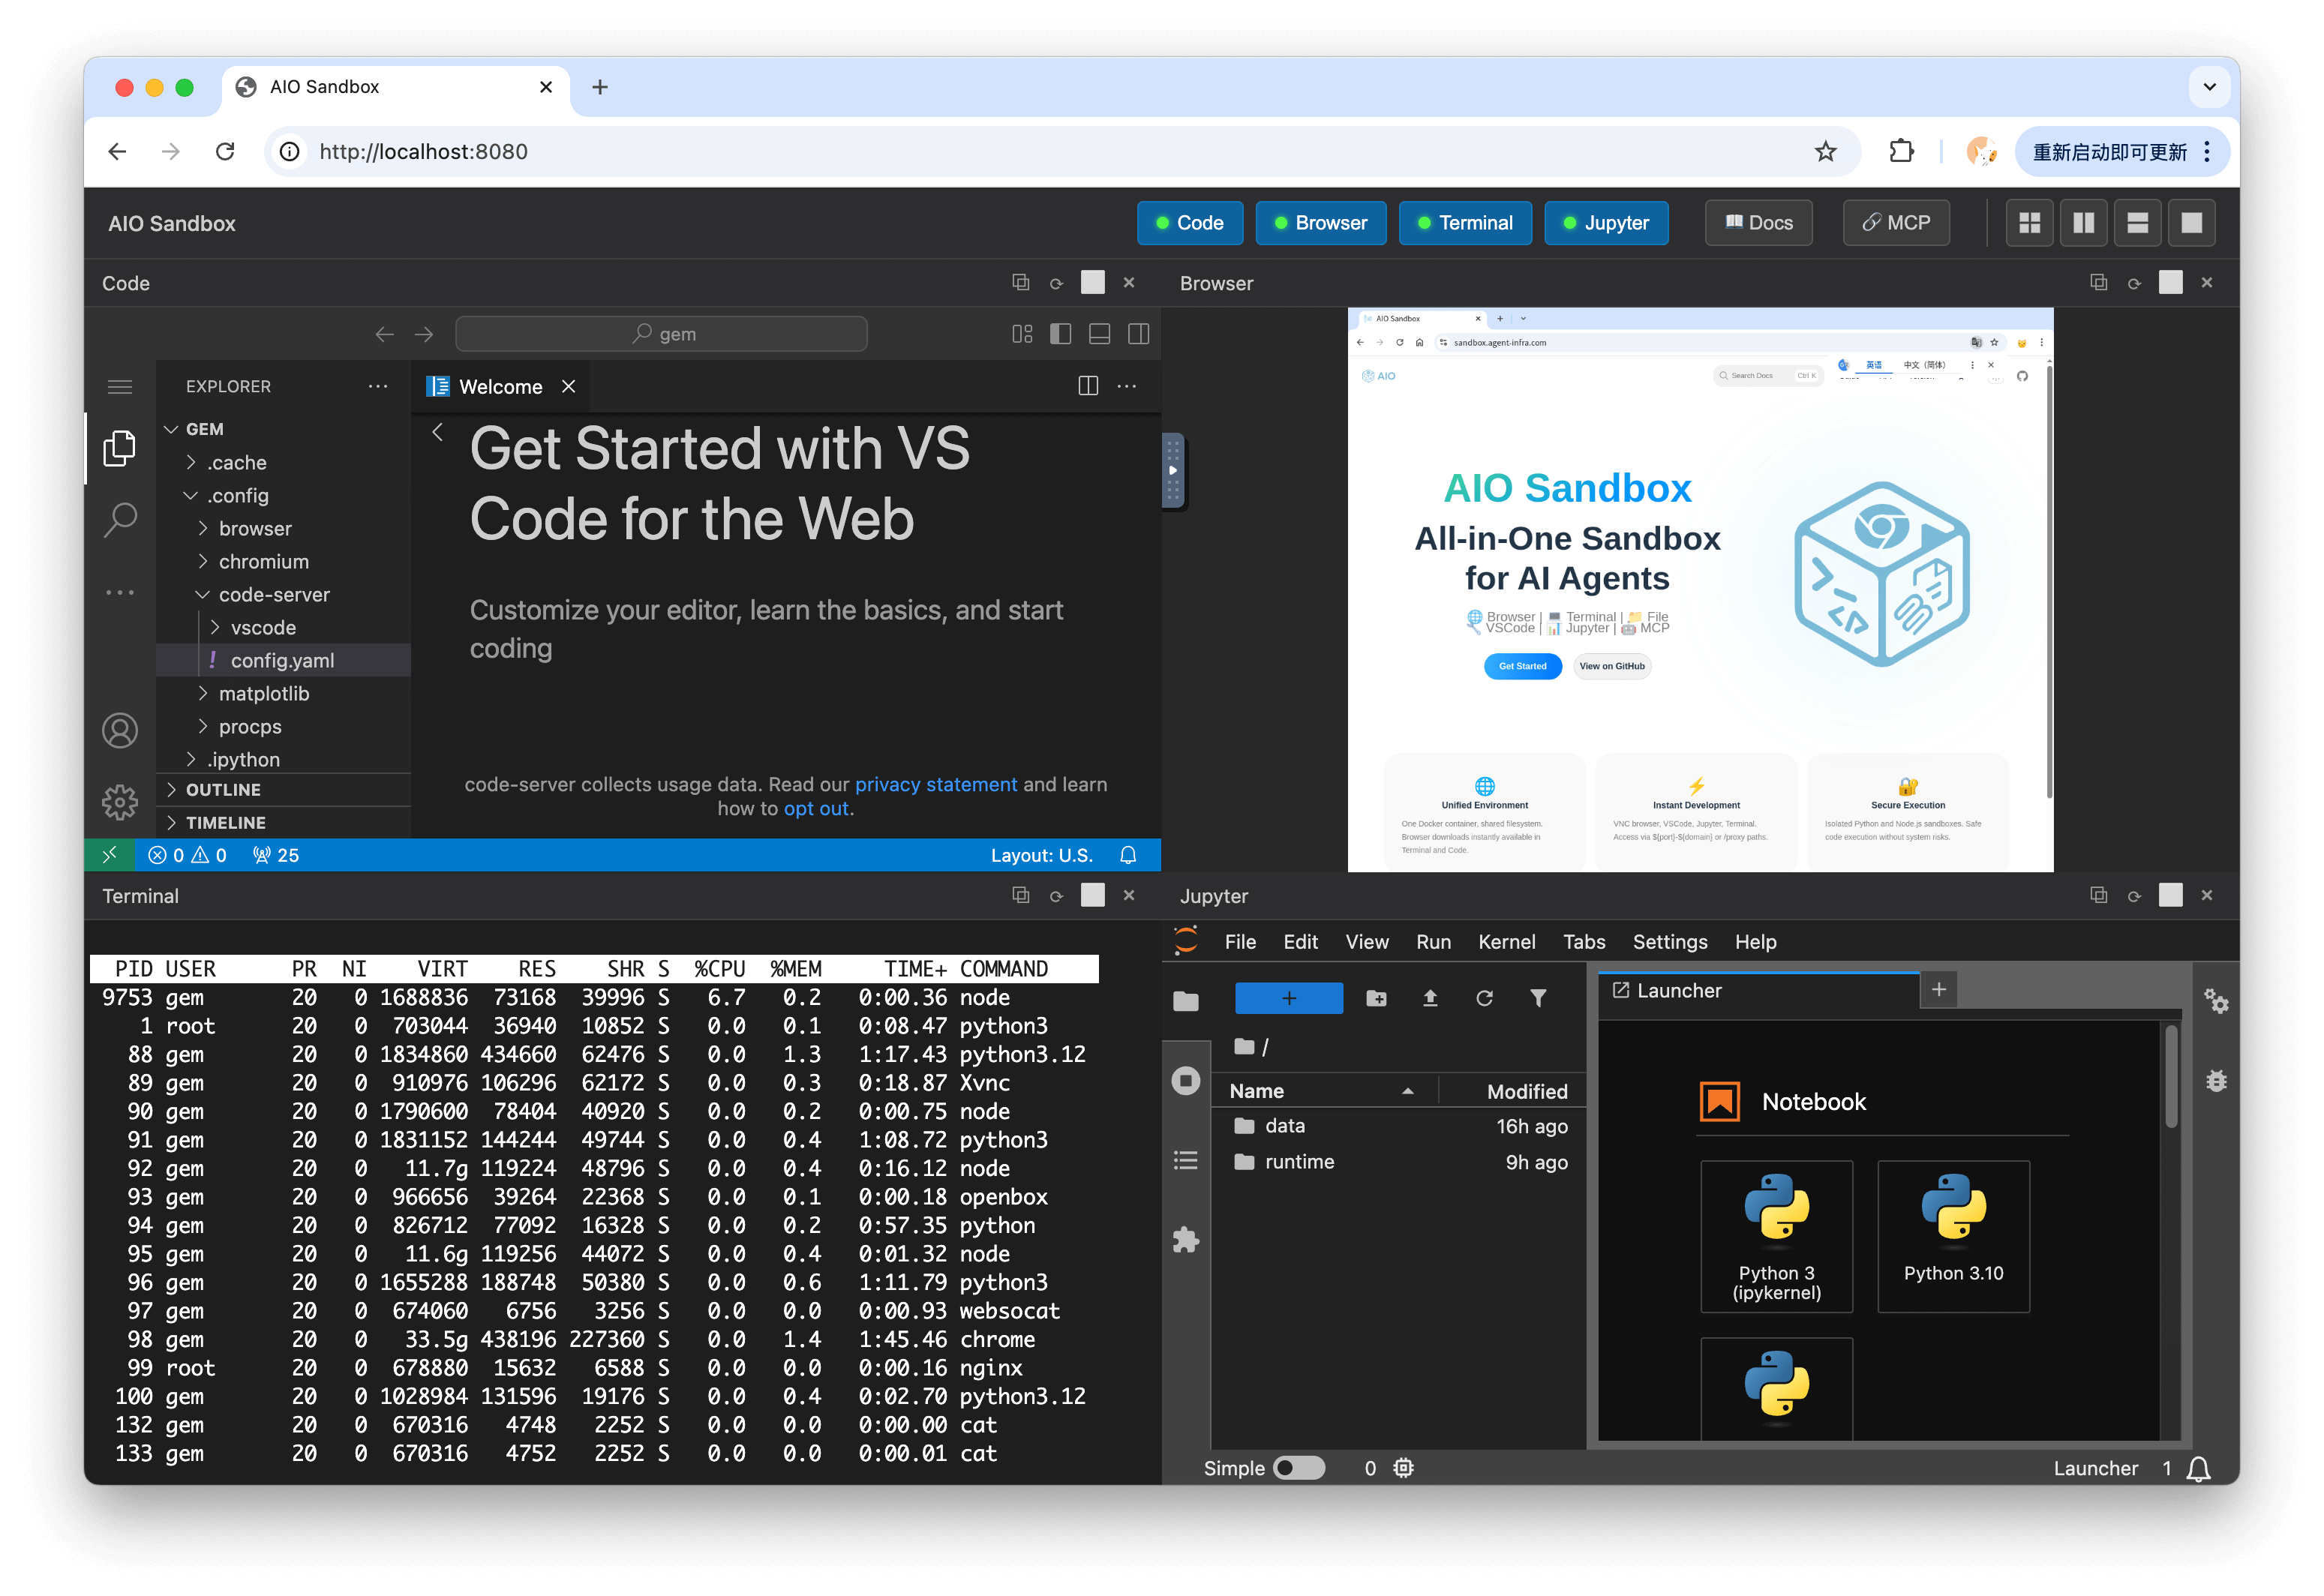Expand the .cache folder in Explorer
This screenshot has width=2324, height=1596.
click(237, 462)
